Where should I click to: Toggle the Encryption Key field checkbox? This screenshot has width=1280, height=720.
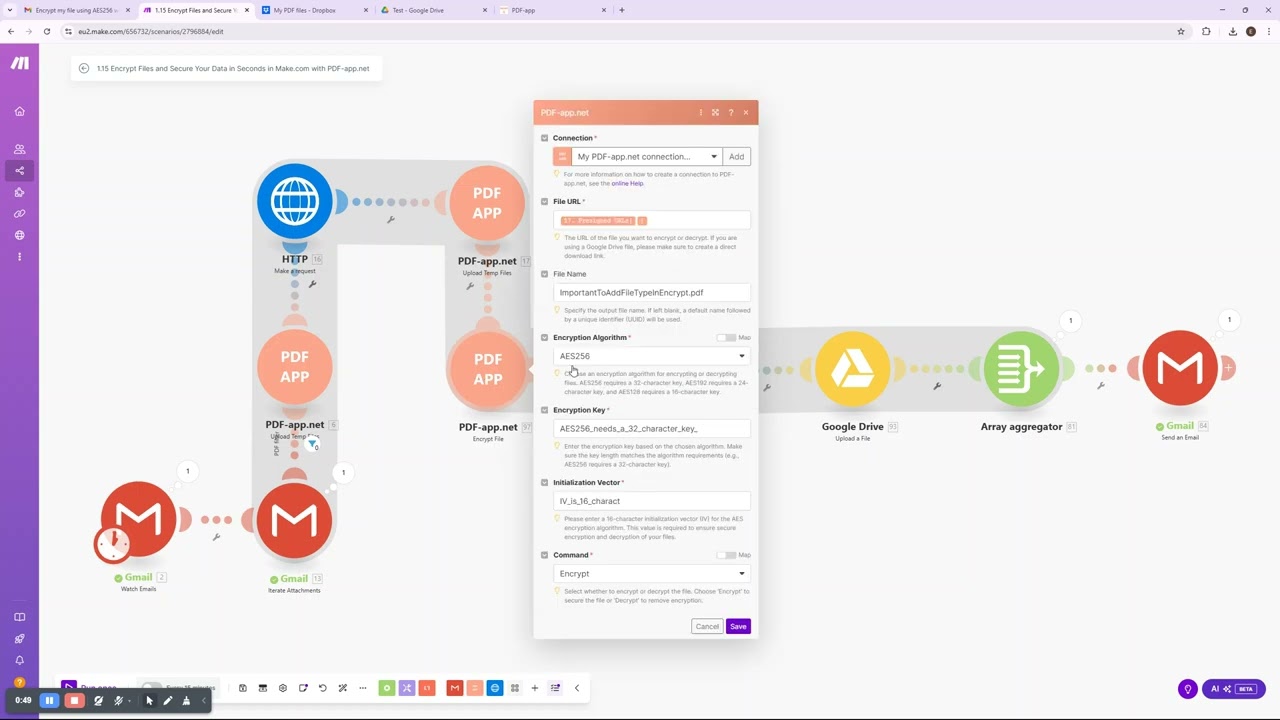(545, 410)
